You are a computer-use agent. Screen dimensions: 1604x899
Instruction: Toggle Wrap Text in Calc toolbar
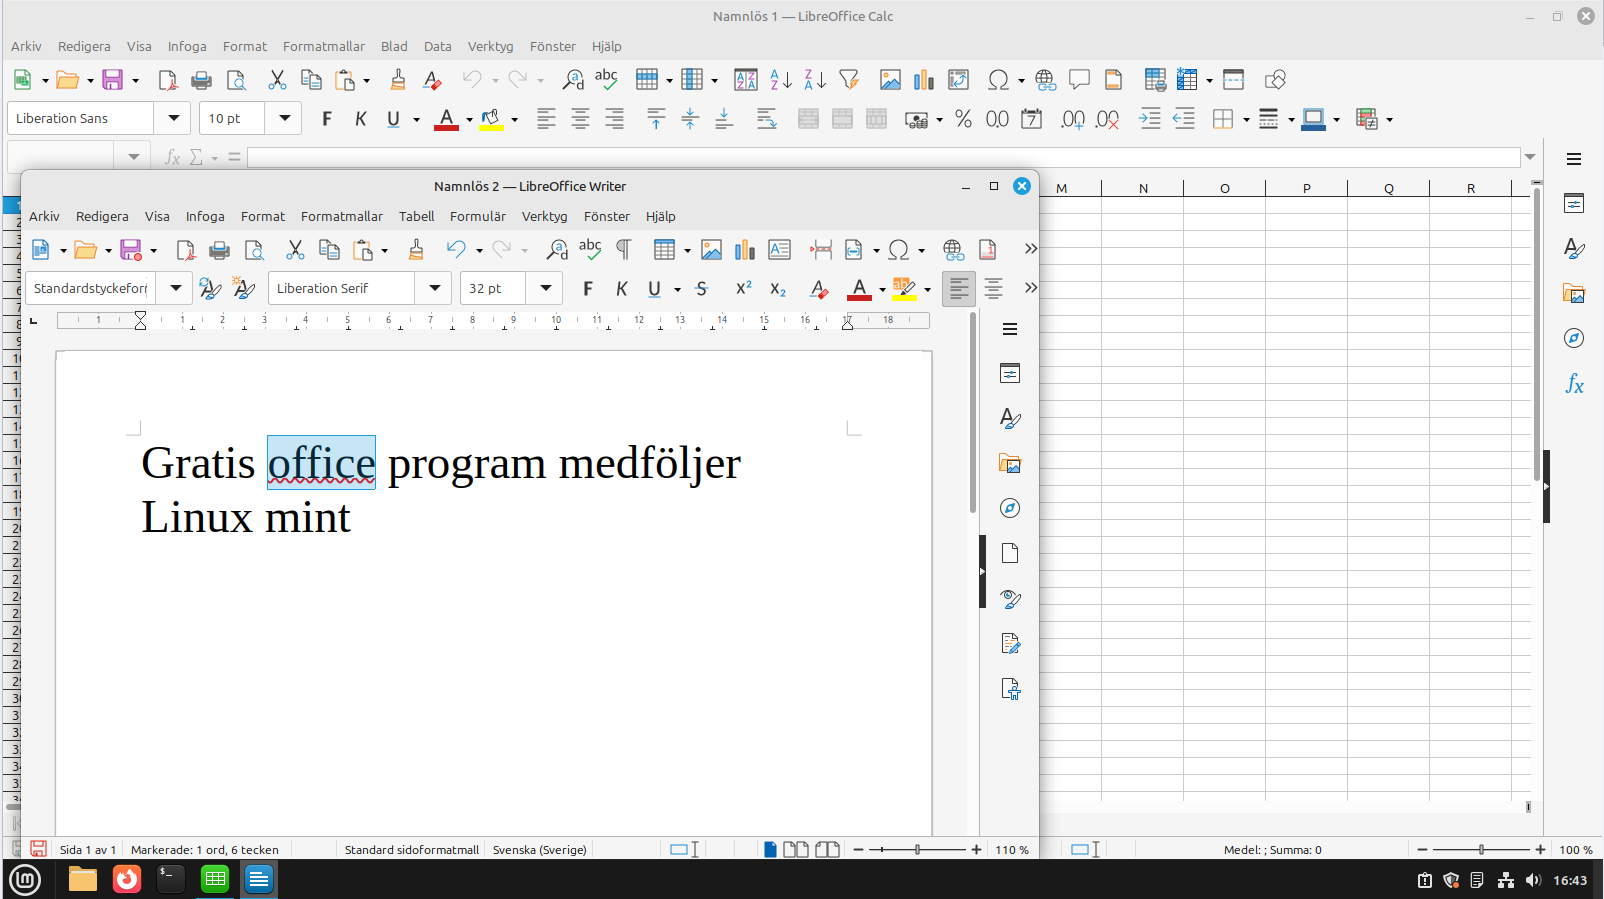(767, 119)
